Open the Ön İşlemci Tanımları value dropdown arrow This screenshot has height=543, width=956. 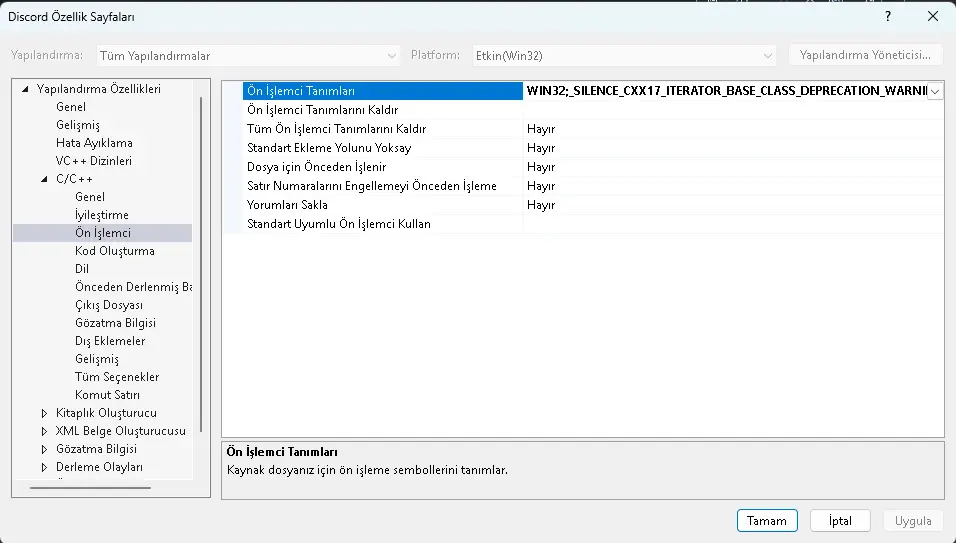point(935,91)
